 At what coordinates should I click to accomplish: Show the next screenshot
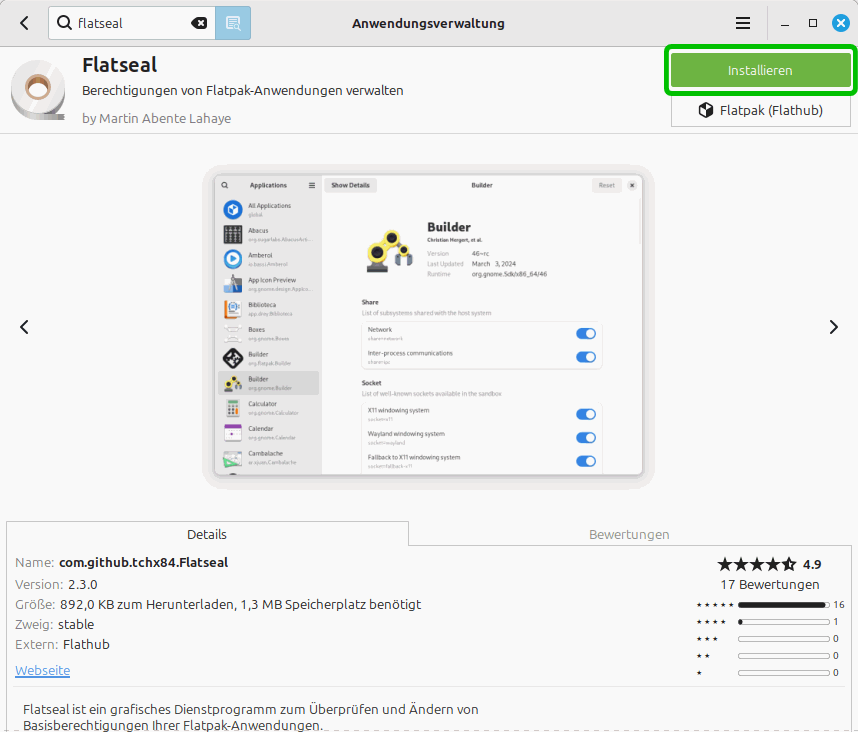point(833,327)
